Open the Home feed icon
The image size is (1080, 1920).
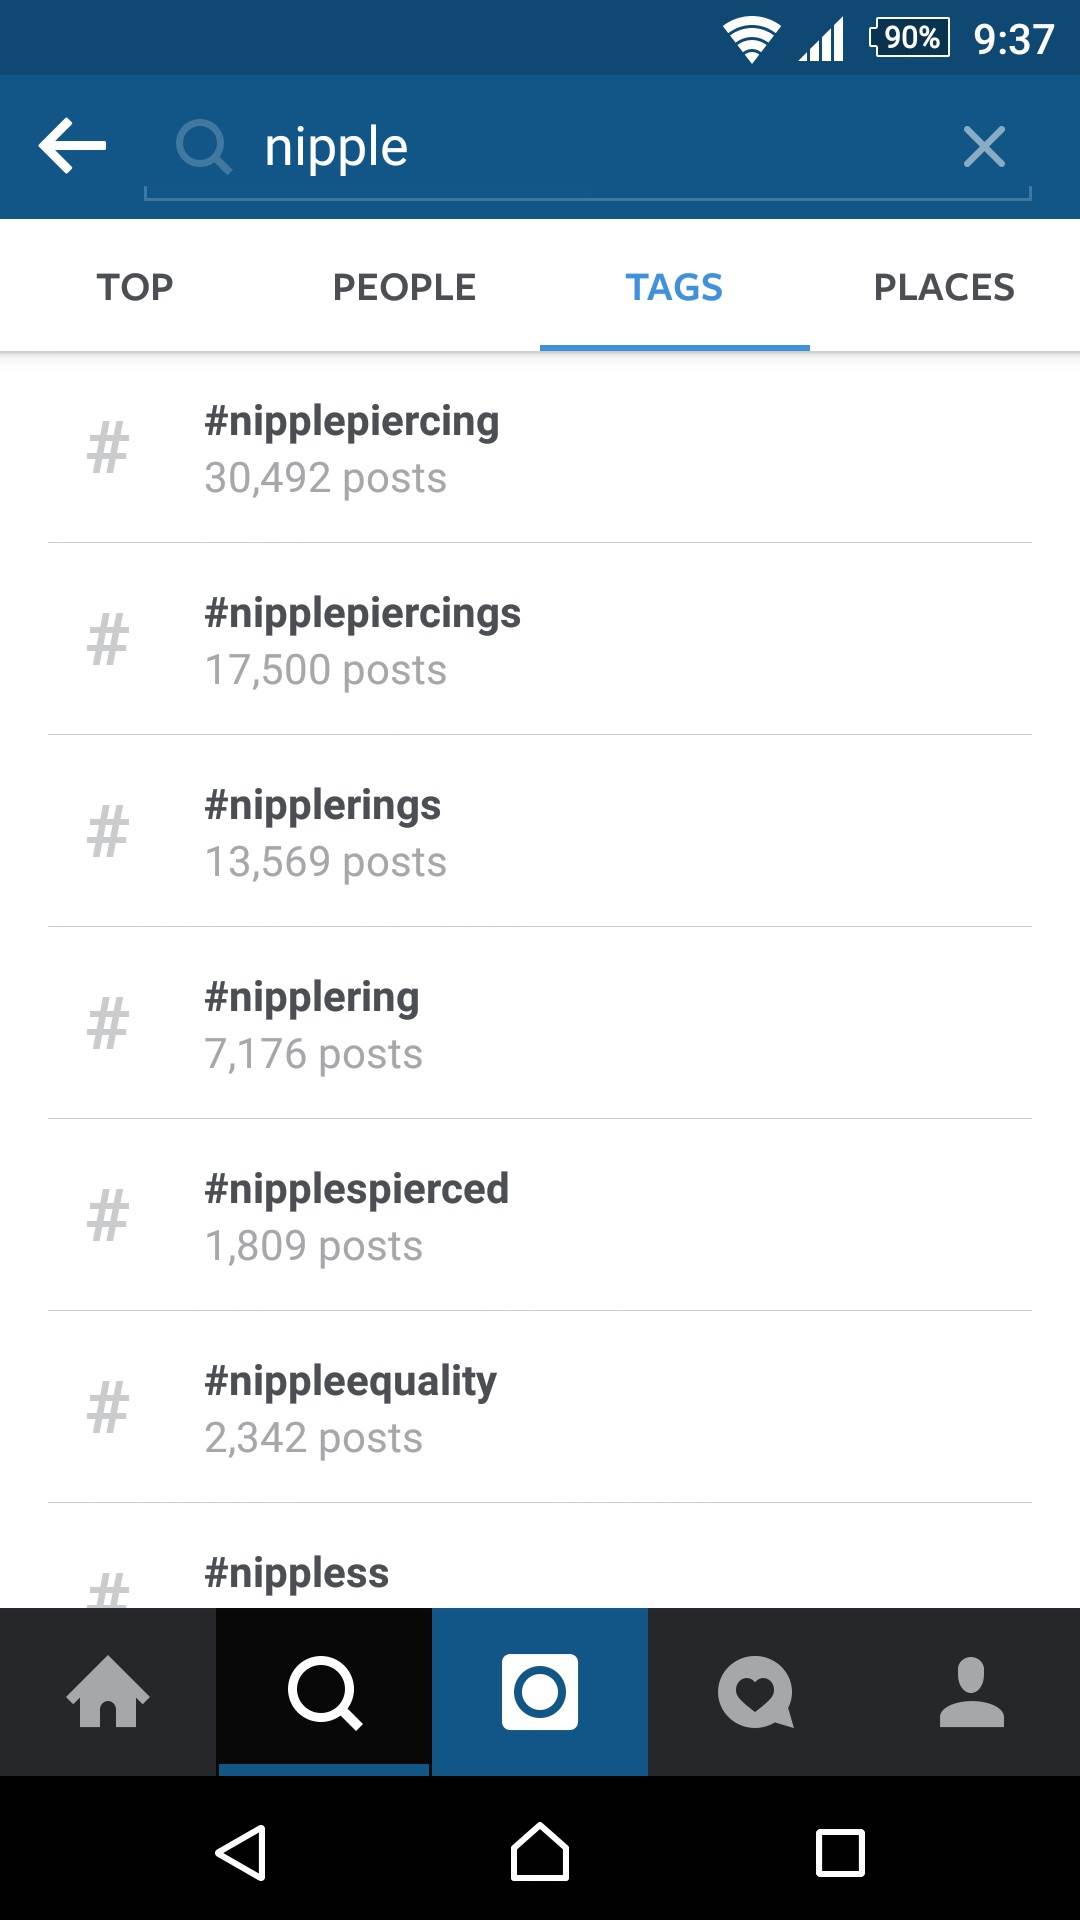108,1692
